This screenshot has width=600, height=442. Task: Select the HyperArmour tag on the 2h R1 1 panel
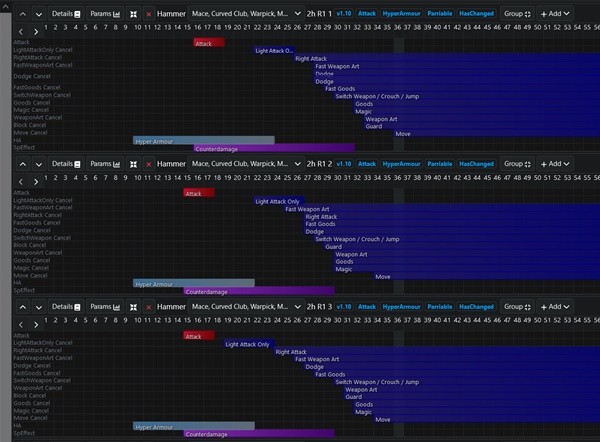[402, 15]
